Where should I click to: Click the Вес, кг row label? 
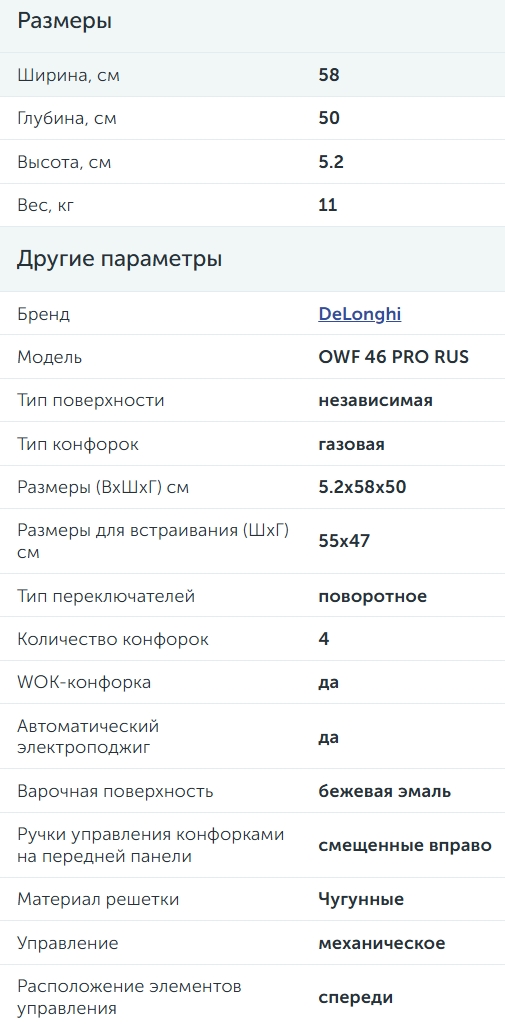tap(46, 205)
